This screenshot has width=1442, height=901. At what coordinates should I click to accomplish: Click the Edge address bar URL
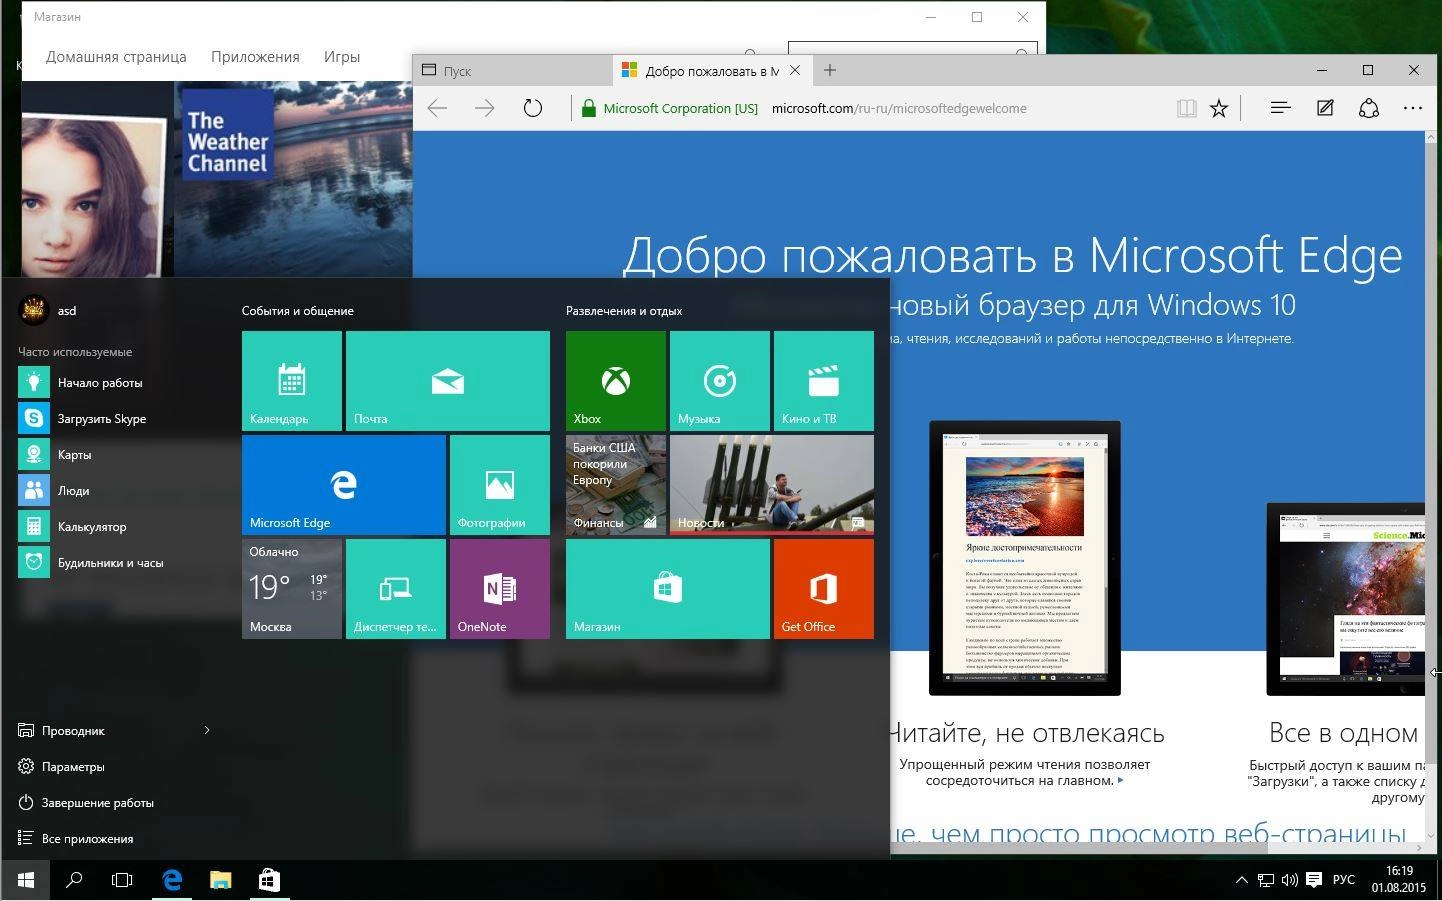point(899,108)
